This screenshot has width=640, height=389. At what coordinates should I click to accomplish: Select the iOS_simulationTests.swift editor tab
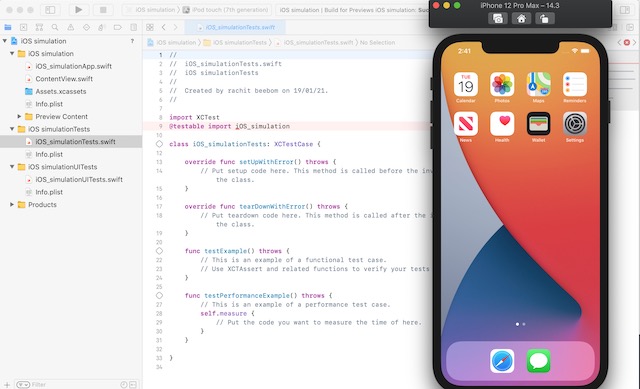coord(236,27)
